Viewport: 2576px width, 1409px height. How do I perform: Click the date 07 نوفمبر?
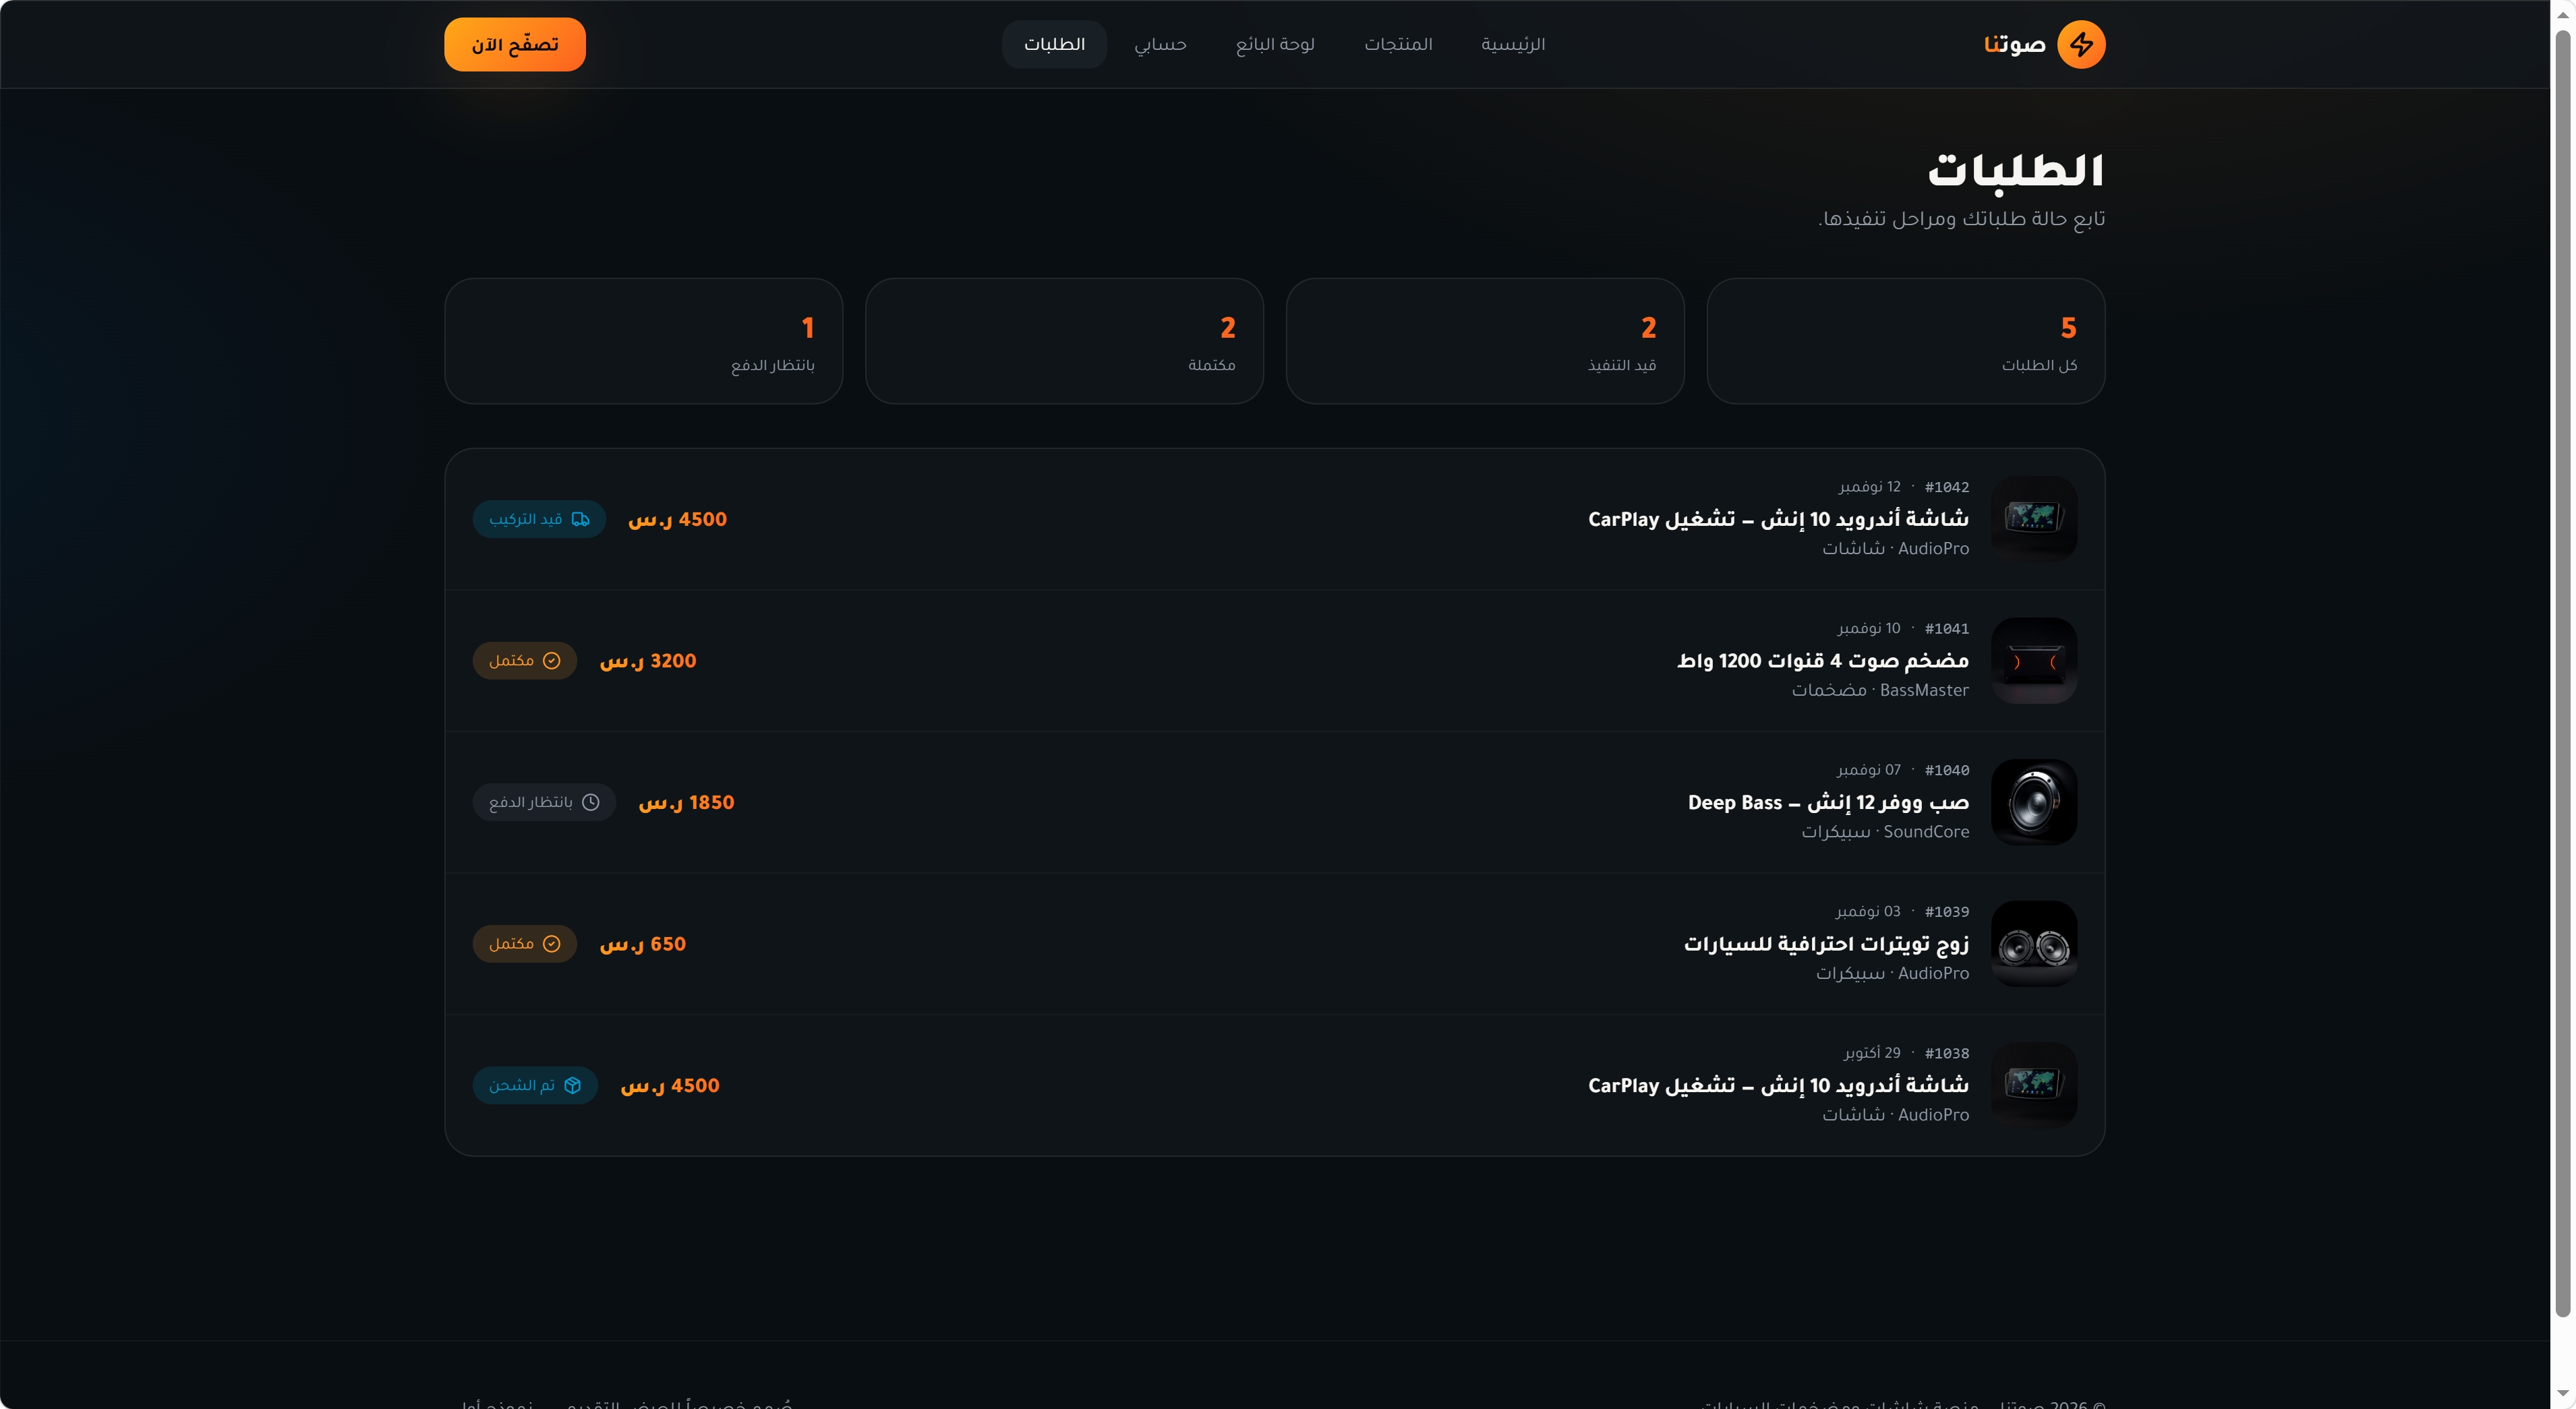coord(1869,770)
